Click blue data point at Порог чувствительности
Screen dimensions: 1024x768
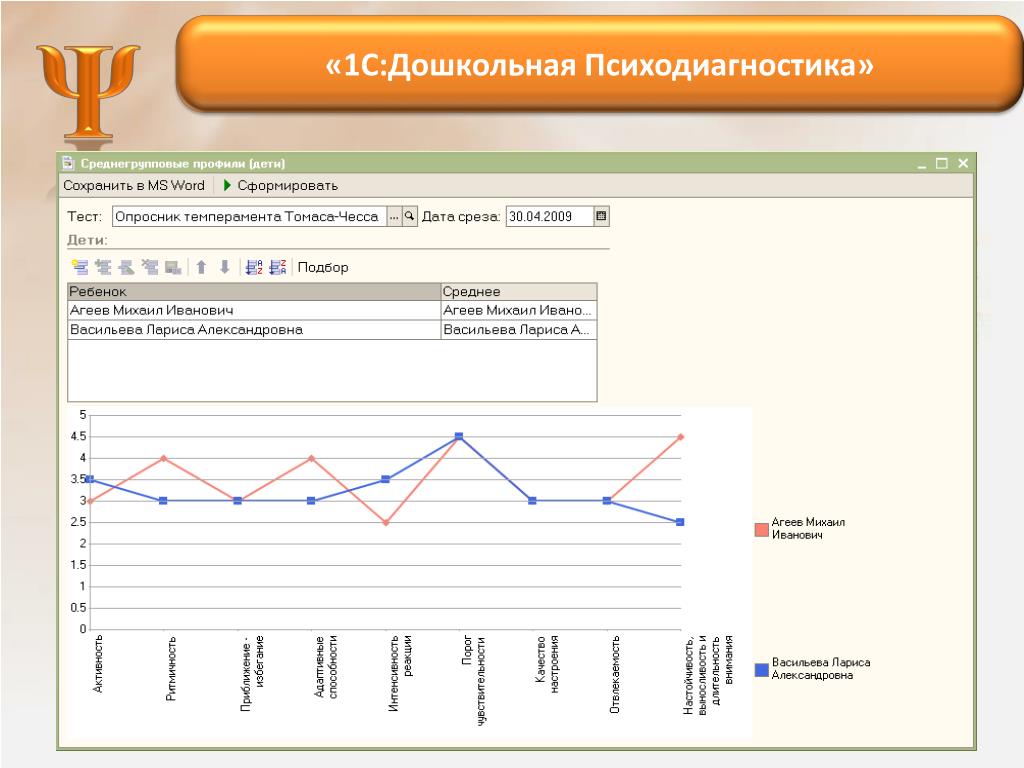[x=459, y=436]
